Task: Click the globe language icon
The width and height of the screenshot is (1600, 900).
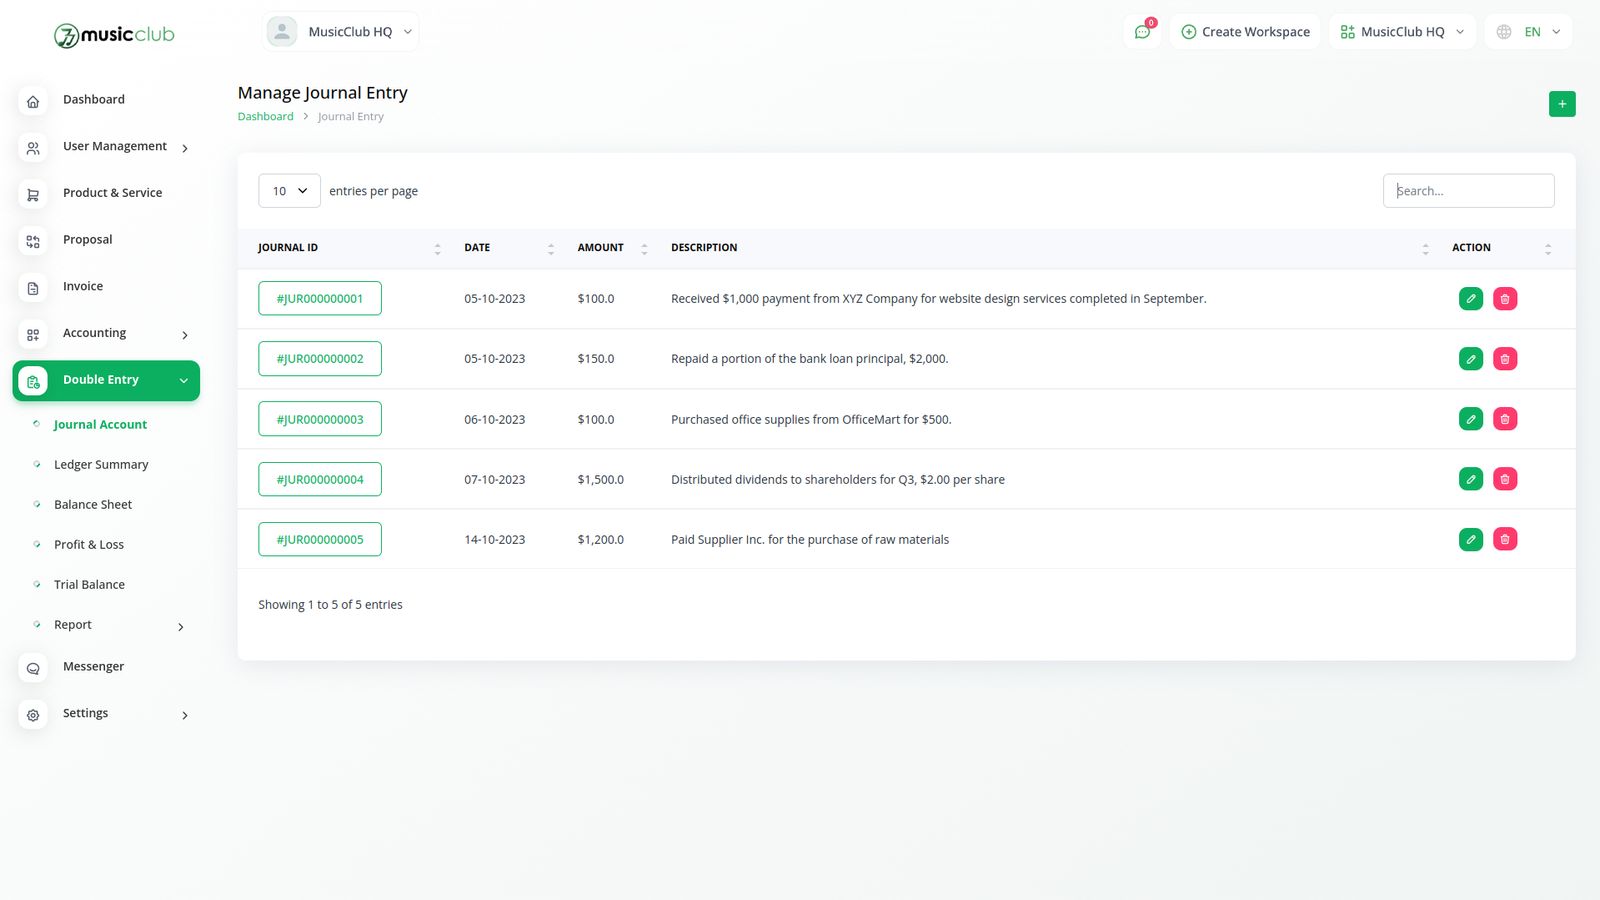Action: (x=1504, y=32)
